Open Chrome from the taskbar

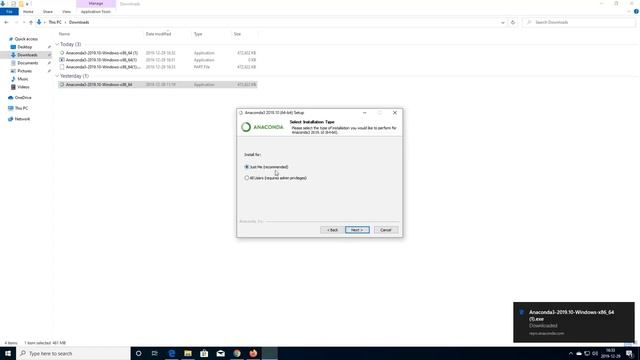pos(237,353)
